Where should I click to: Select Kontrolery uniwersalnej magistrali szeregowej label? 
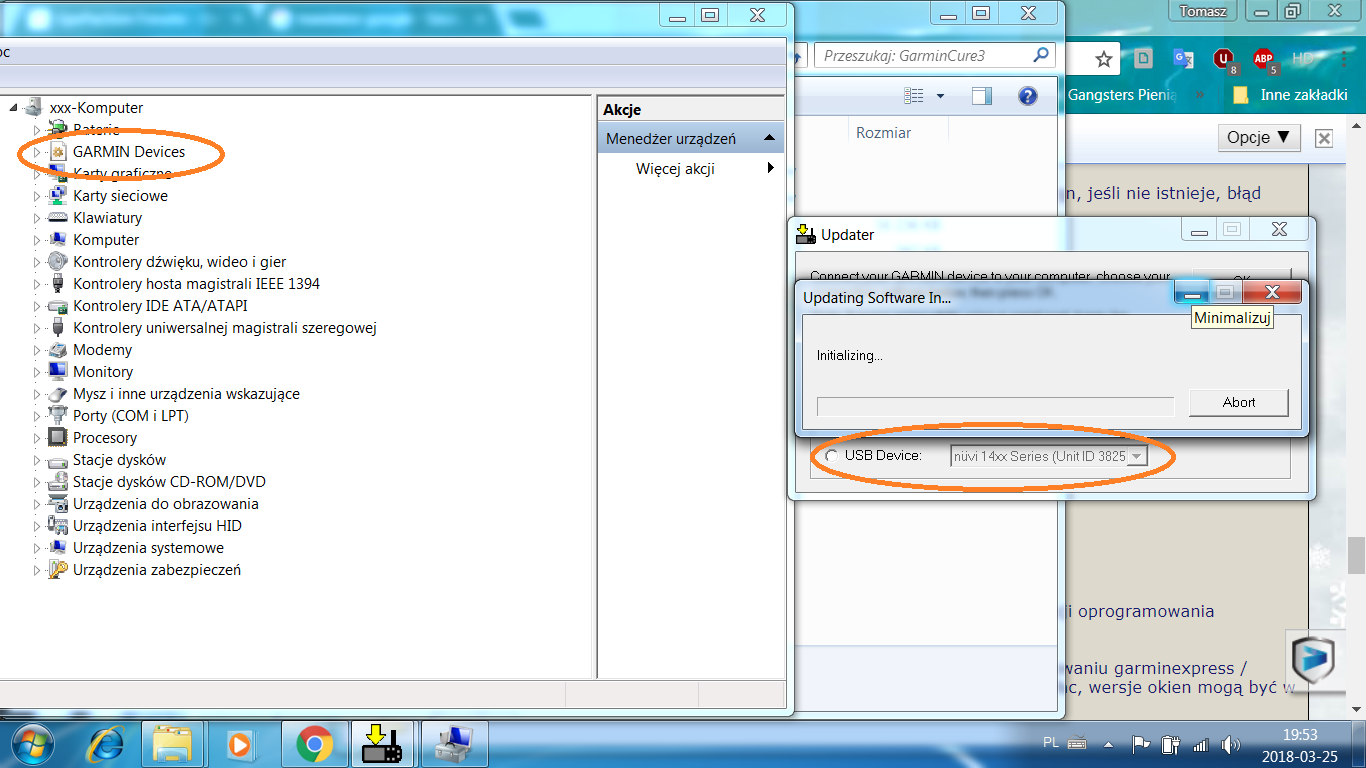(225, 328)
